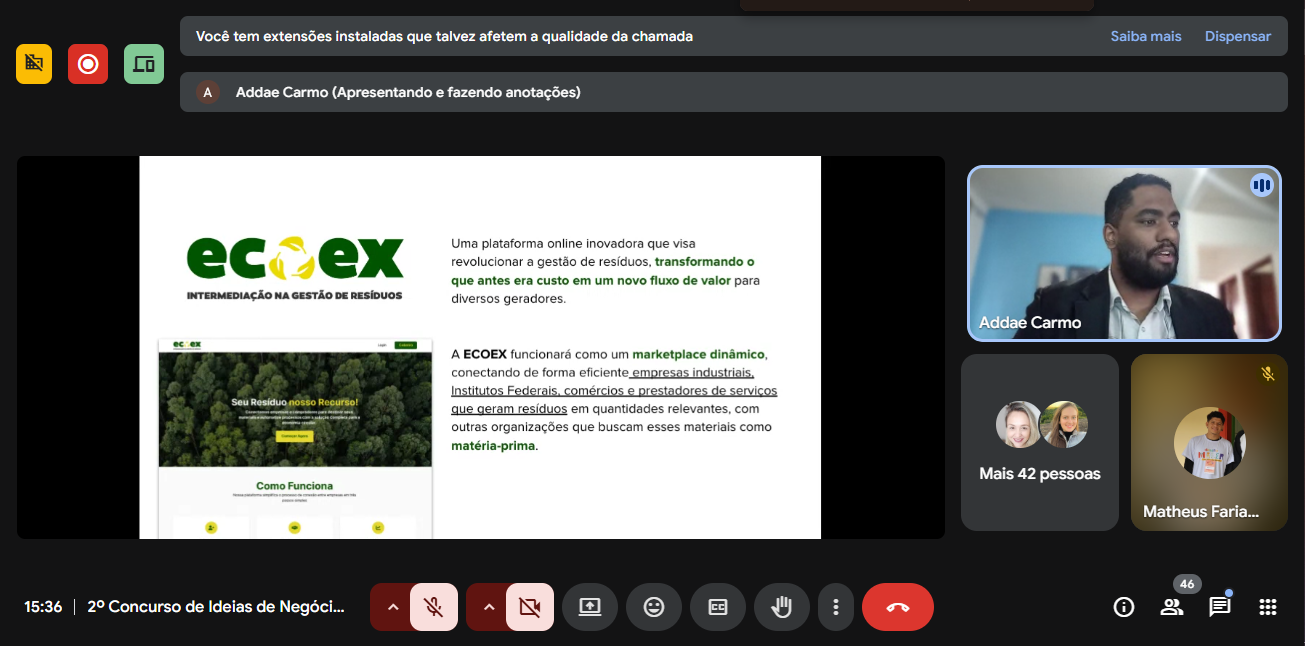Unmute the microphone

[434, 607]
